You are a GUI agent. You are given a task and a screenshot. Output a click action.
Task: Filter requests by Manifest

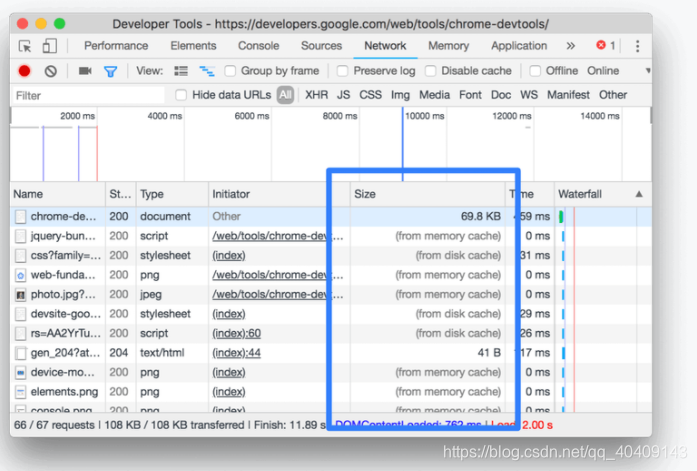[x=568, y=95]
